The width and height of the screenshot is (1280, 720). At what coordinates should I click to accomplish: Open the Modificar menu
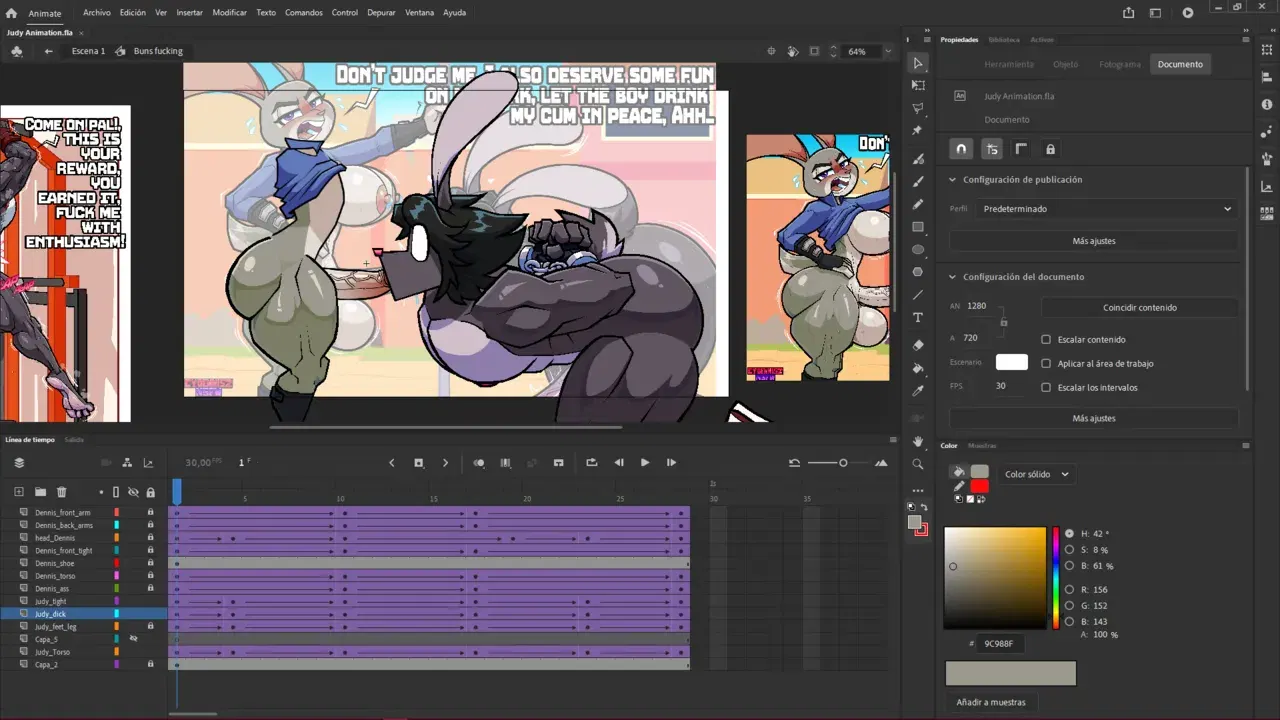tap(230, 13)
